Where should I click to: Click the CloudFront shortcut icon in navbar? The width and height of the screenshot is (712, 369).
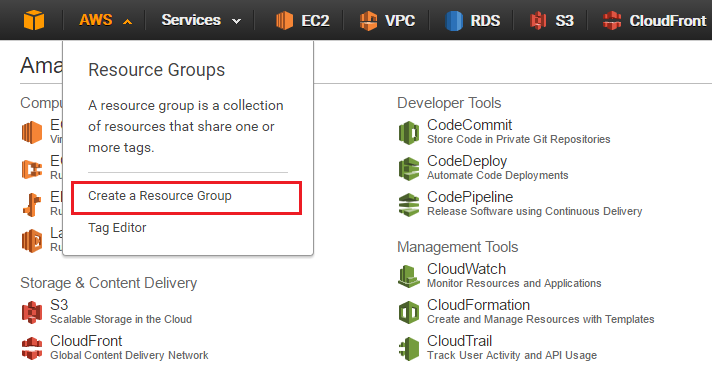612,20
